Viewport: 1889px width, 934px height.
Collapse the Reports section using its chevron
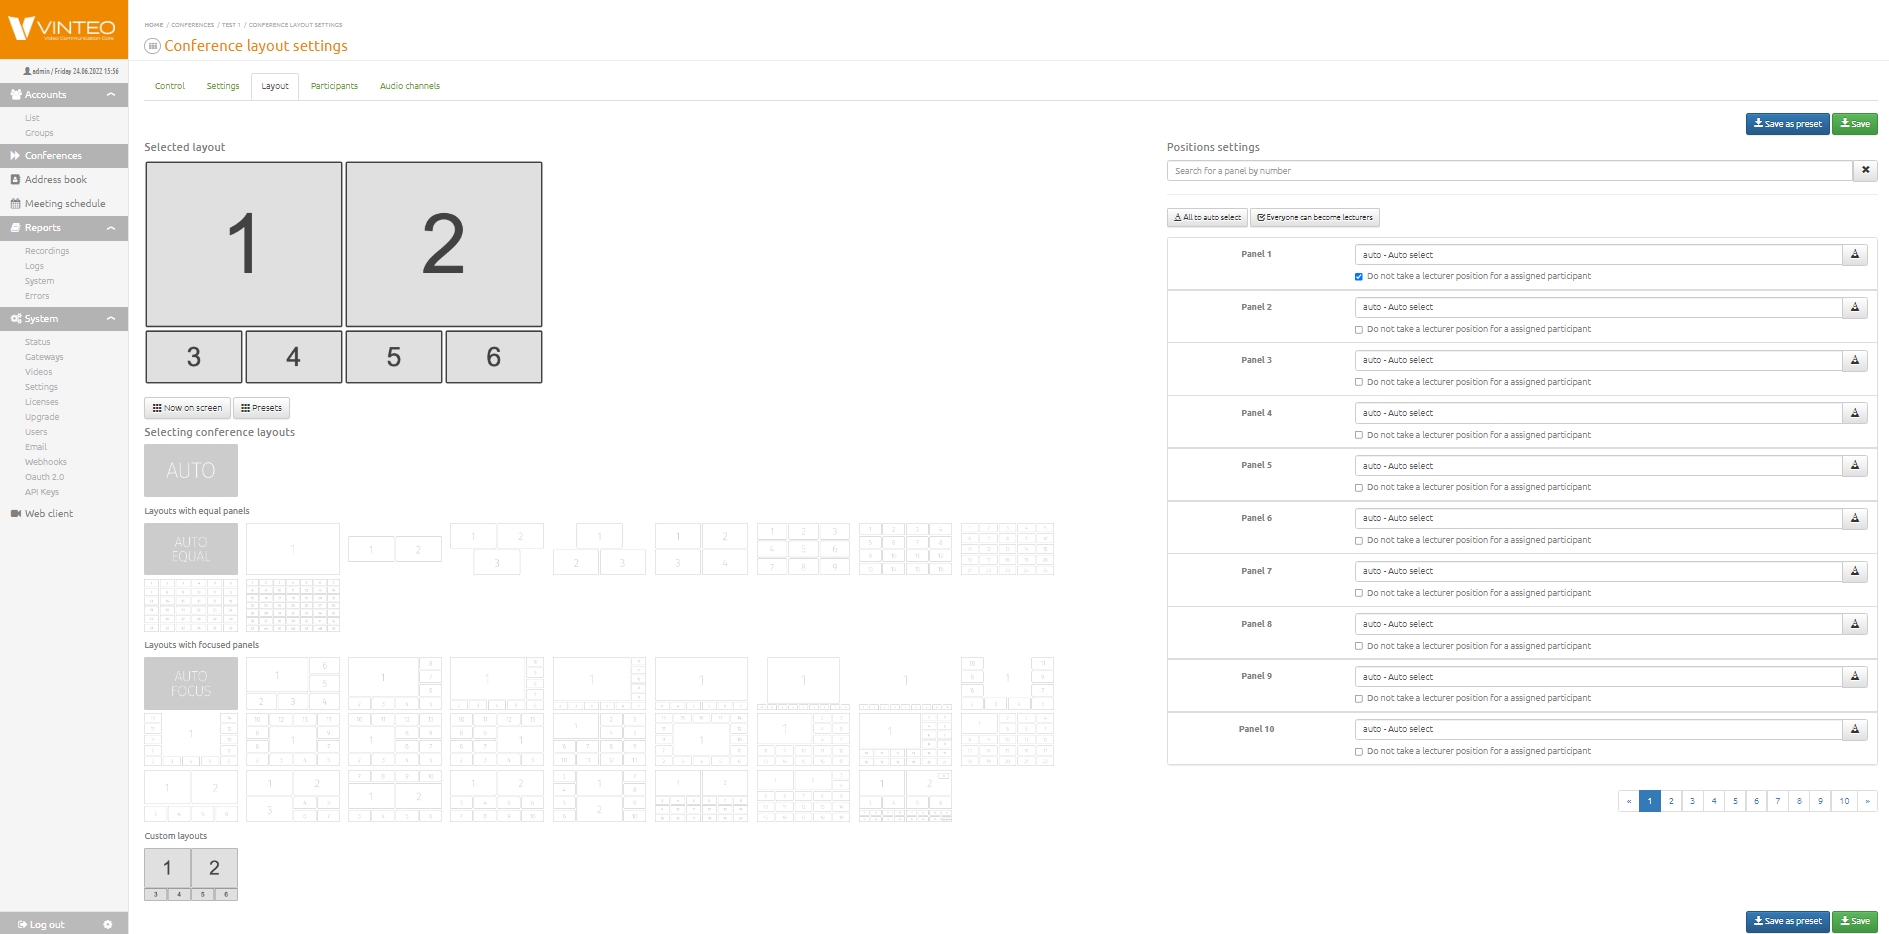[x=111, y=228]
